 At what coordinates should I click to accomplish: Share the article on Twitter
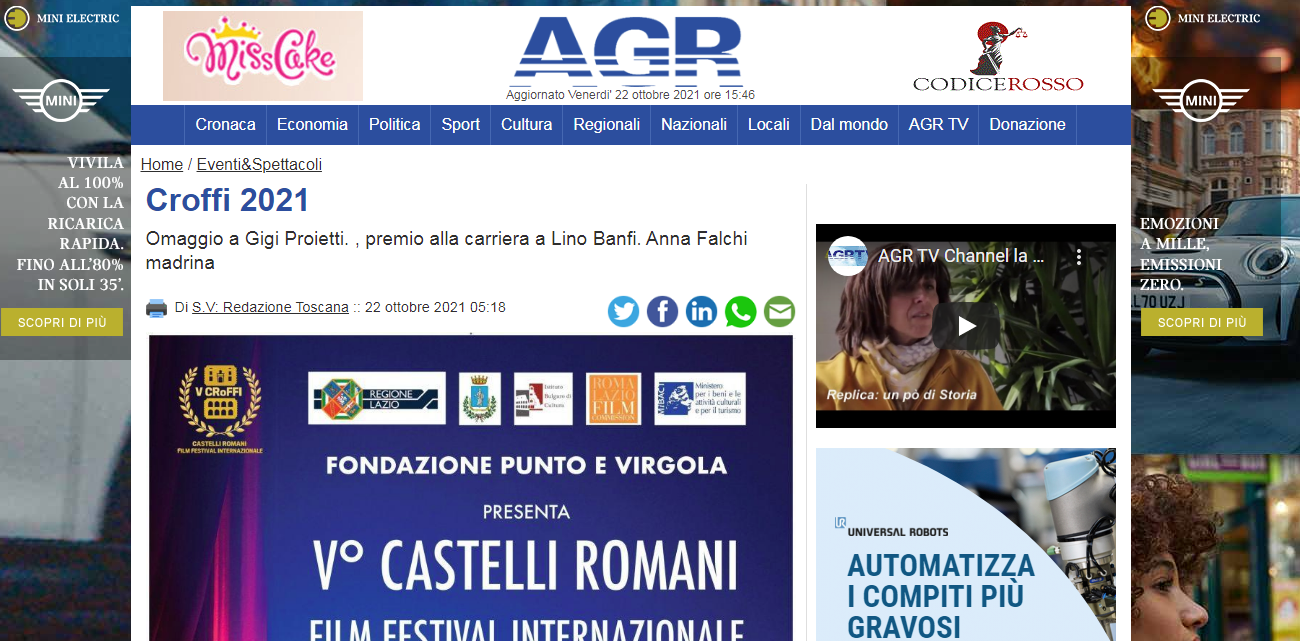(x=623, y=312)
